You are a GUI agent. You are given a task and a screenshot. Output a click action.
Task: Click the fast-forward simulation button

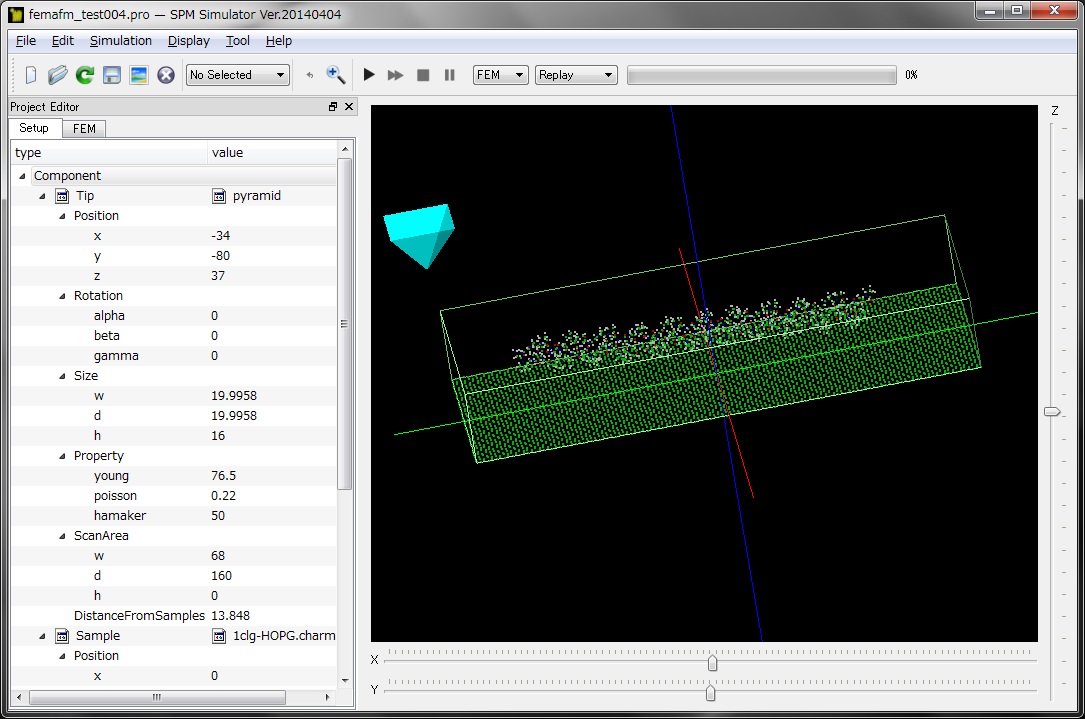point(396,75)
